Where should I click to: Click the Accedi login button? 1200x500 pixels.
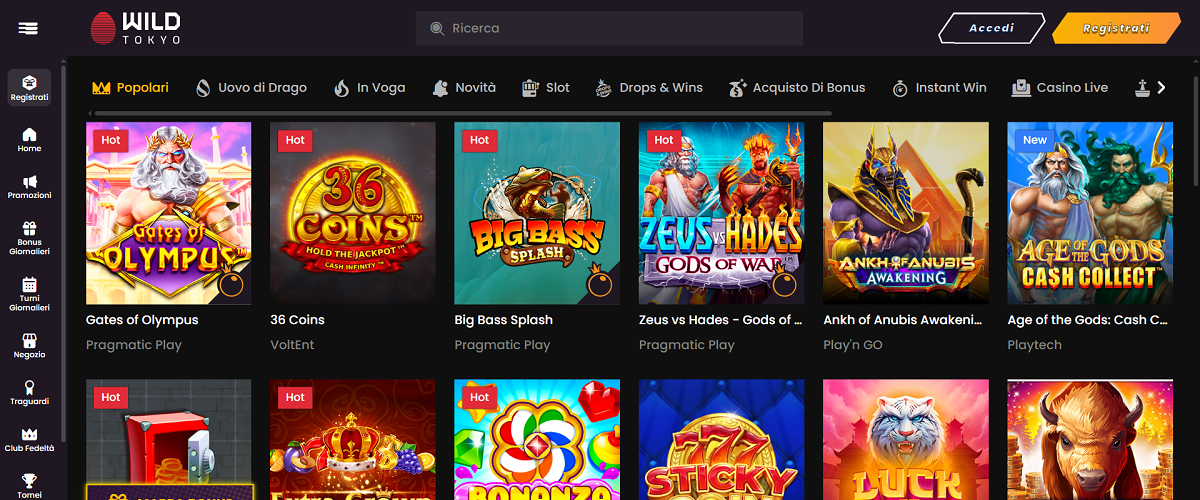992,28
